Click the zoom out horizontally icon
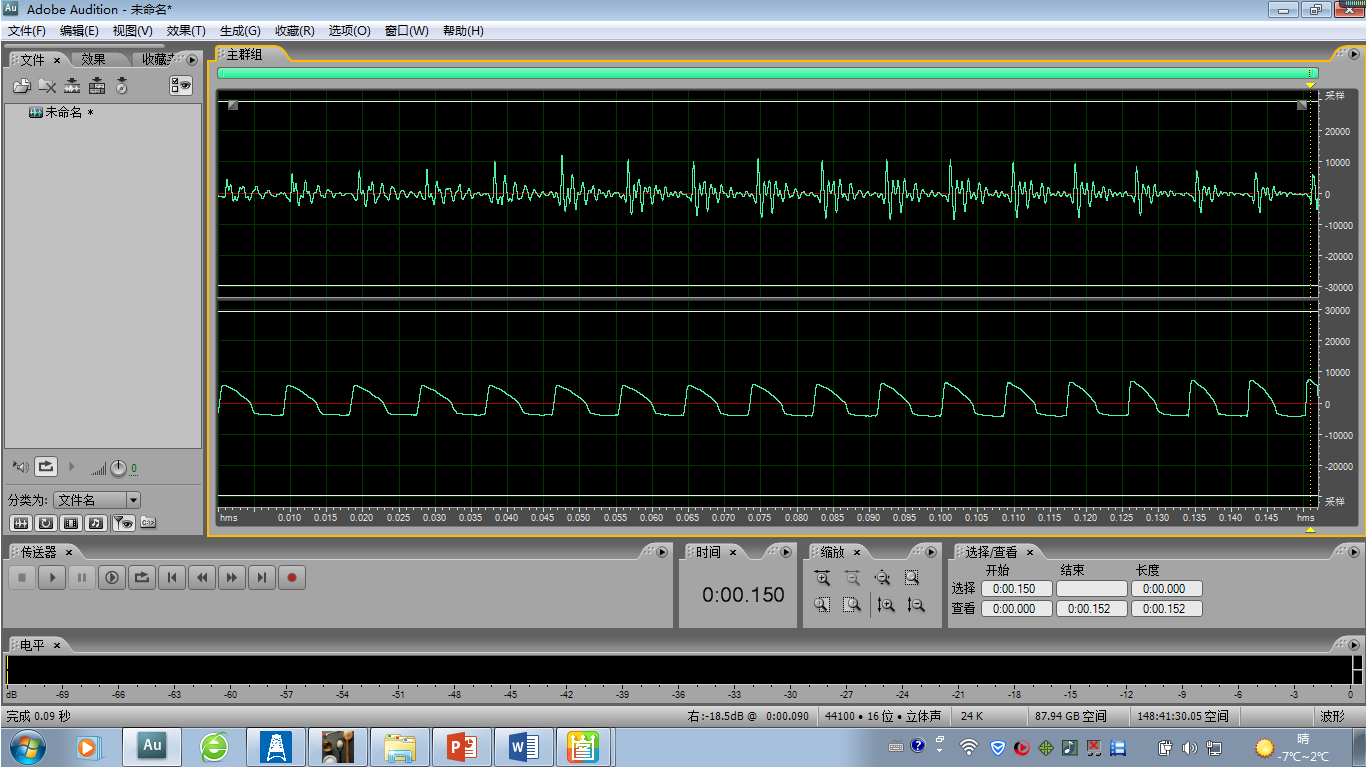The image size is (1366, 768). point(852,577)
